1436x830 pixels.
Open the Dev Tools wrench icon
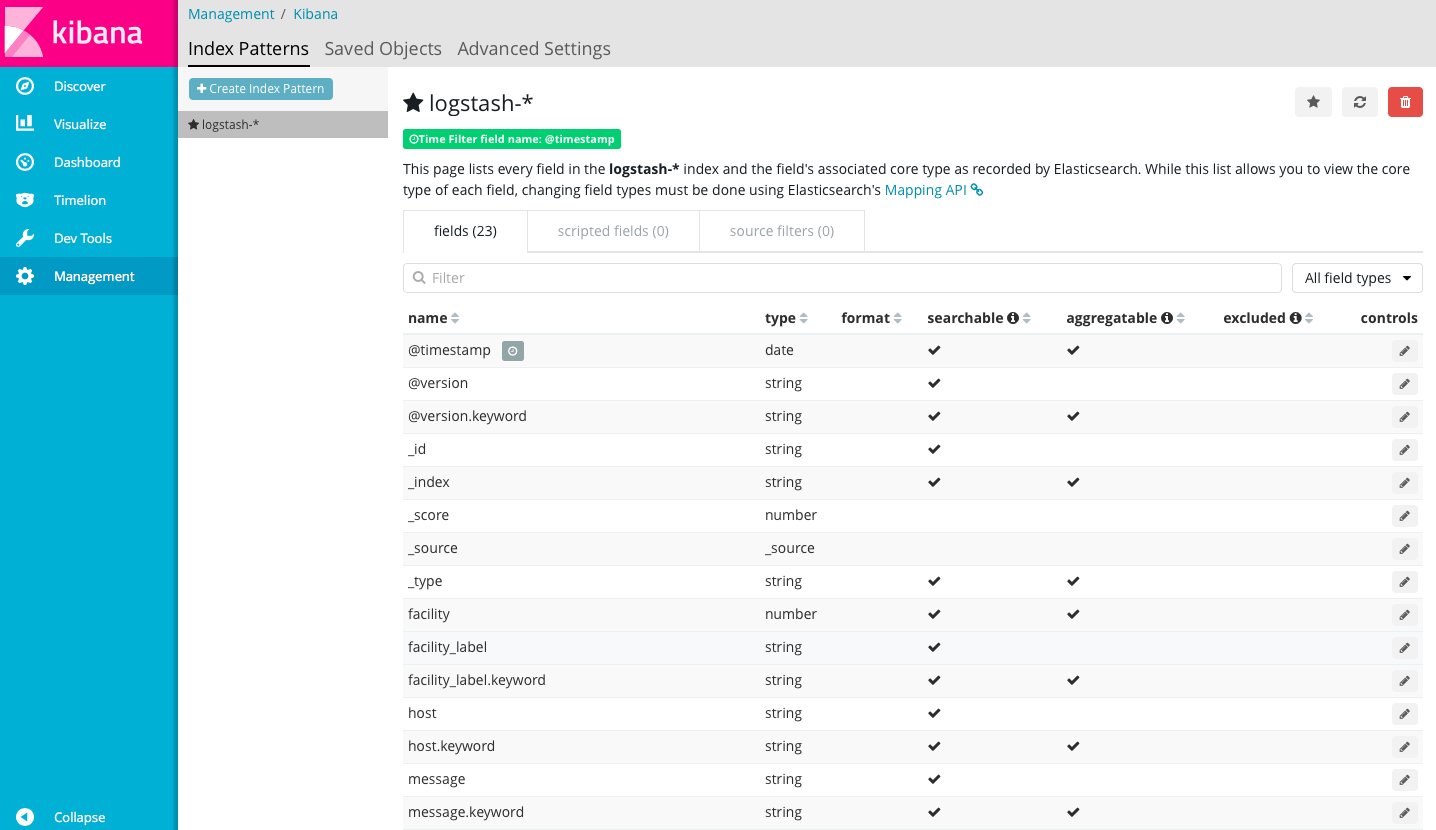pyautogui.click(x=25, y=238)
